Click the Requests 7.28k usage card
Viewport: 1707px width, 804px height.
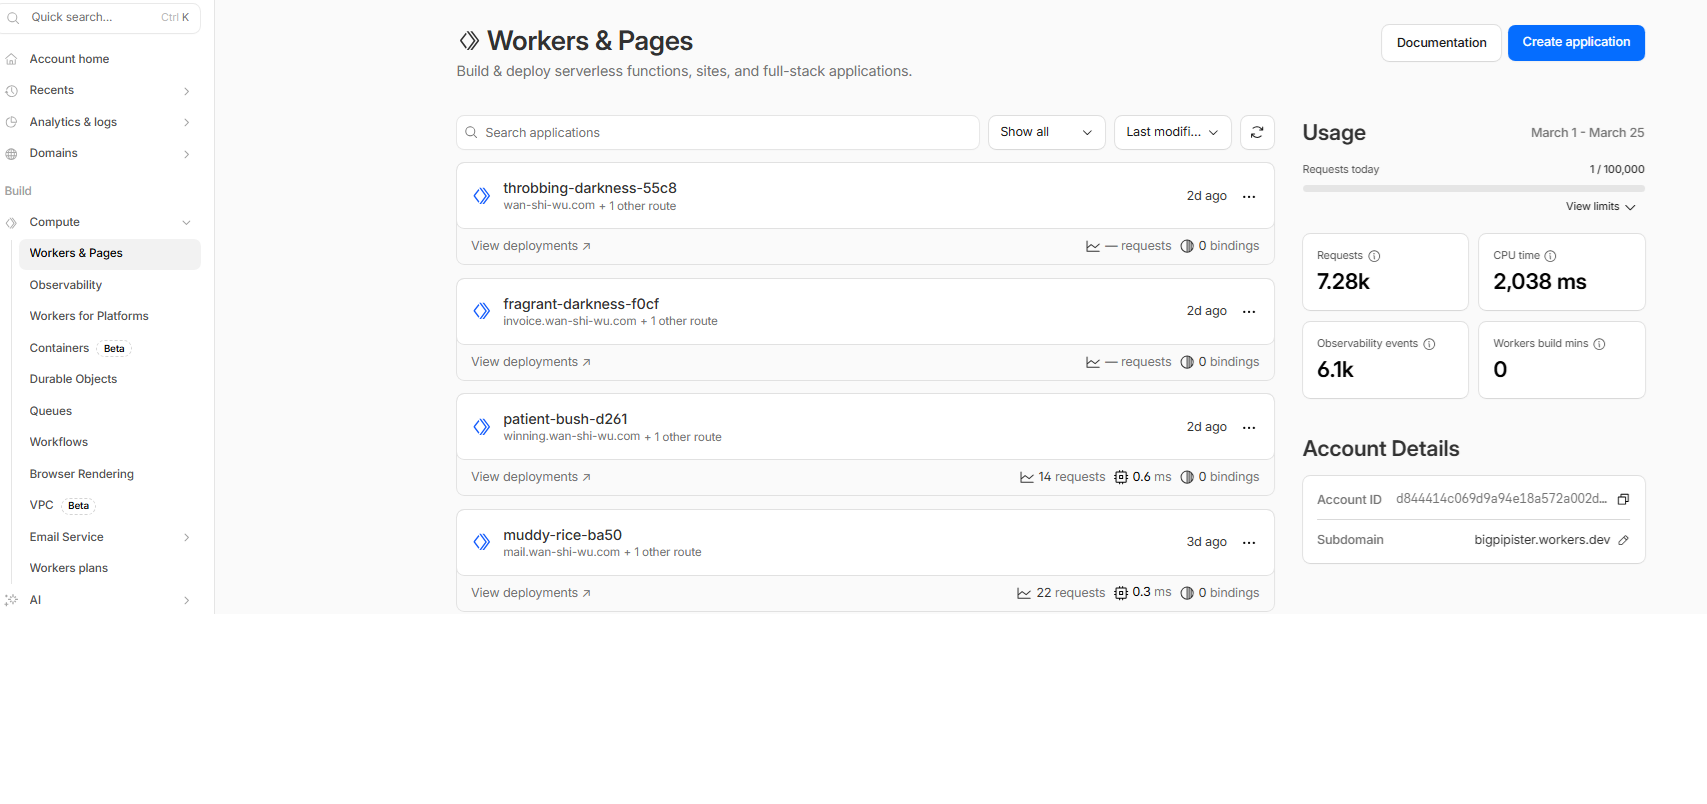[x=1385, y=272]
